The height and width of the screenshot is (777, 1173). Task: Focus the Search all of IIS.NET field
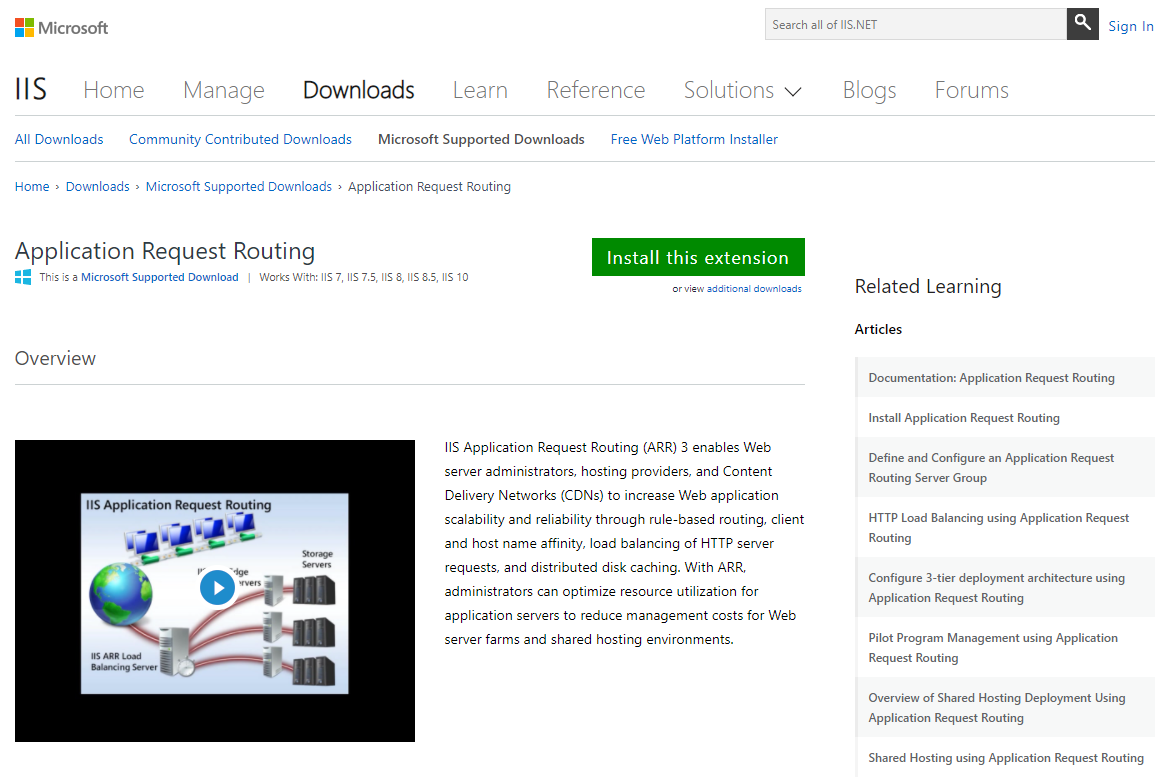pos(916,24)
